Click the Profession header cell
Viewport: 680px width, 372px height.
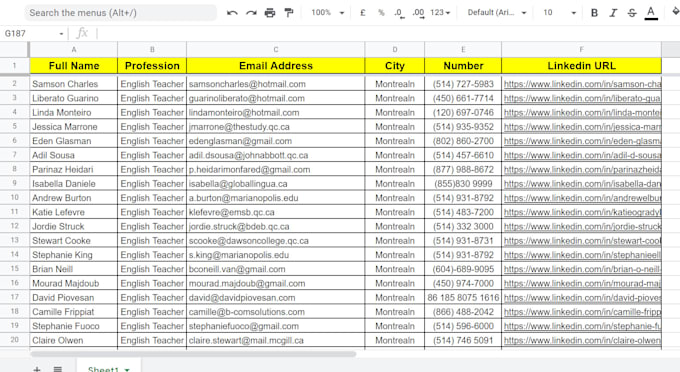point(152,65)
